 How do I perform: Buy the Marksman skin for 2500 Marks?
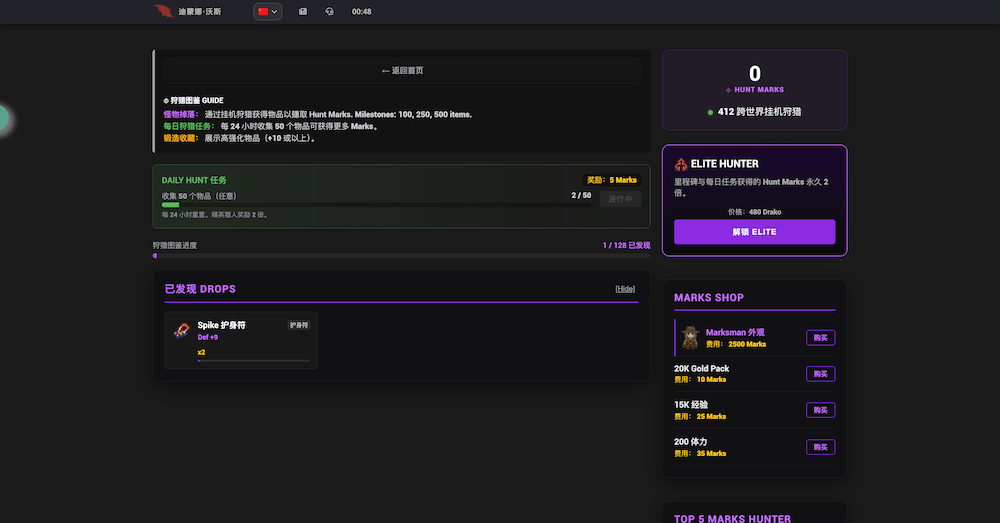[x=820, y=338]
